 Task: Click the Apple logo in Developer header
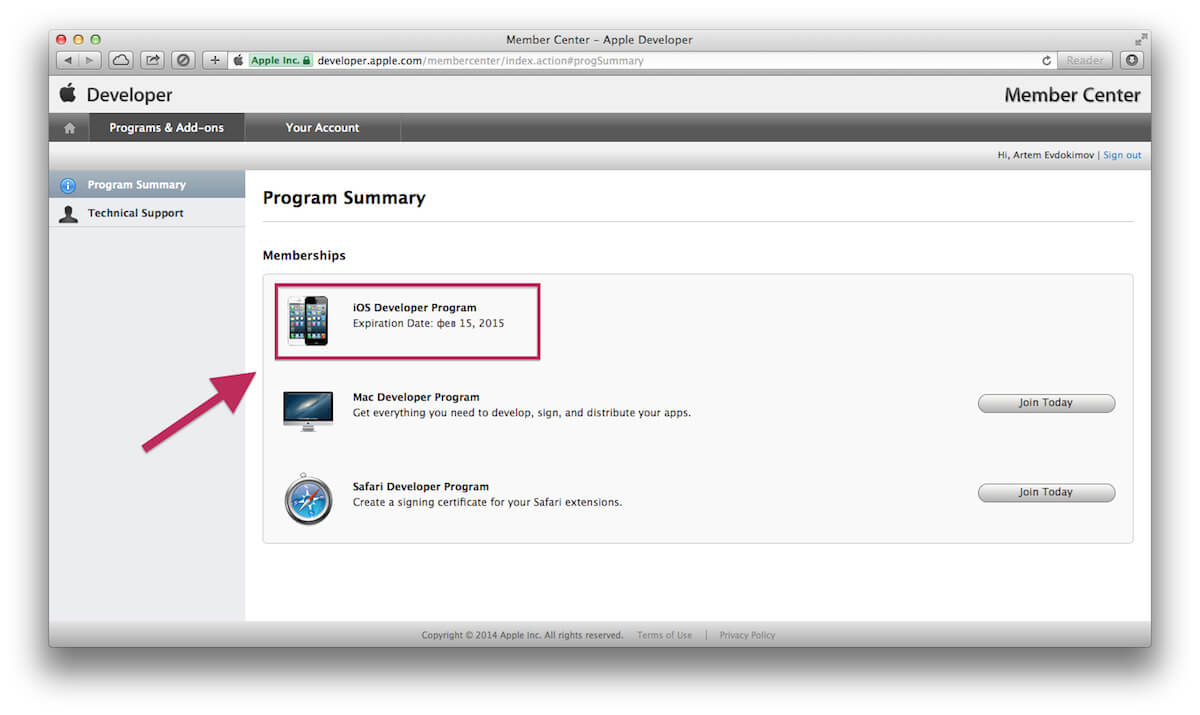68,94
